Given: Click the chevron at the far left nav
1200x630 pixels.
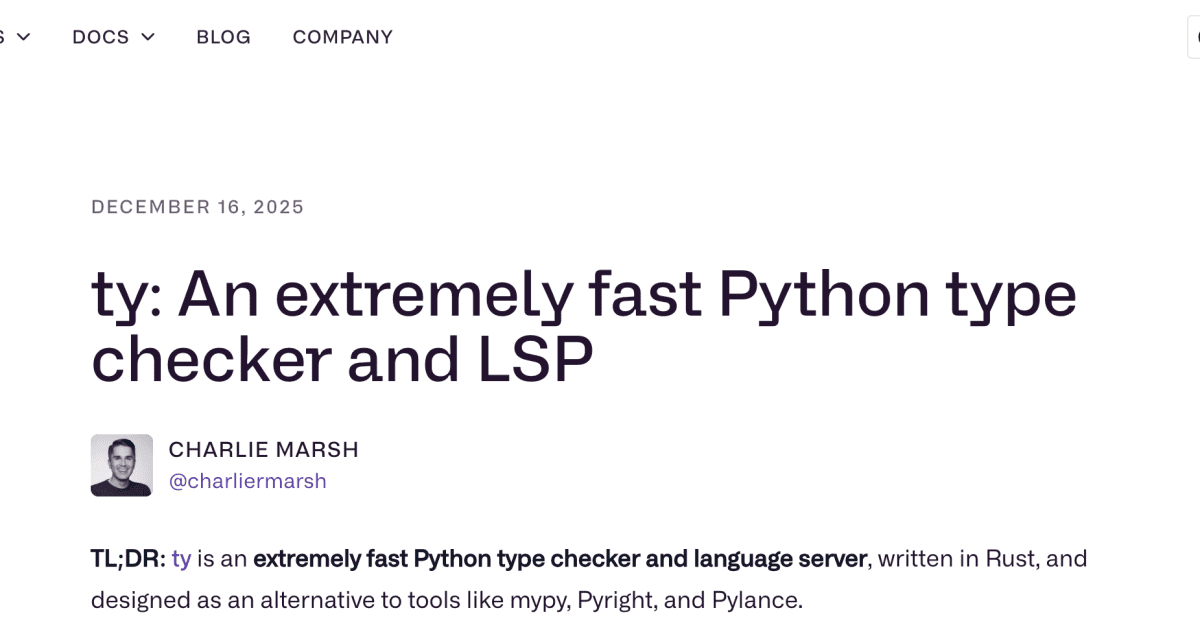Looking at the screenshot, I should pyautogui.click(x=23, y=37).
